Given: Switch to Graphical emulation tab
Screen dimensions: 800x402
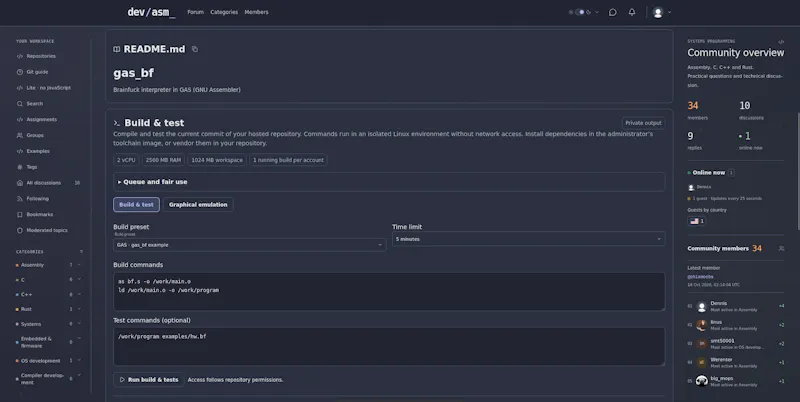Looking at the screenshot, I should (x=198, y=205).
